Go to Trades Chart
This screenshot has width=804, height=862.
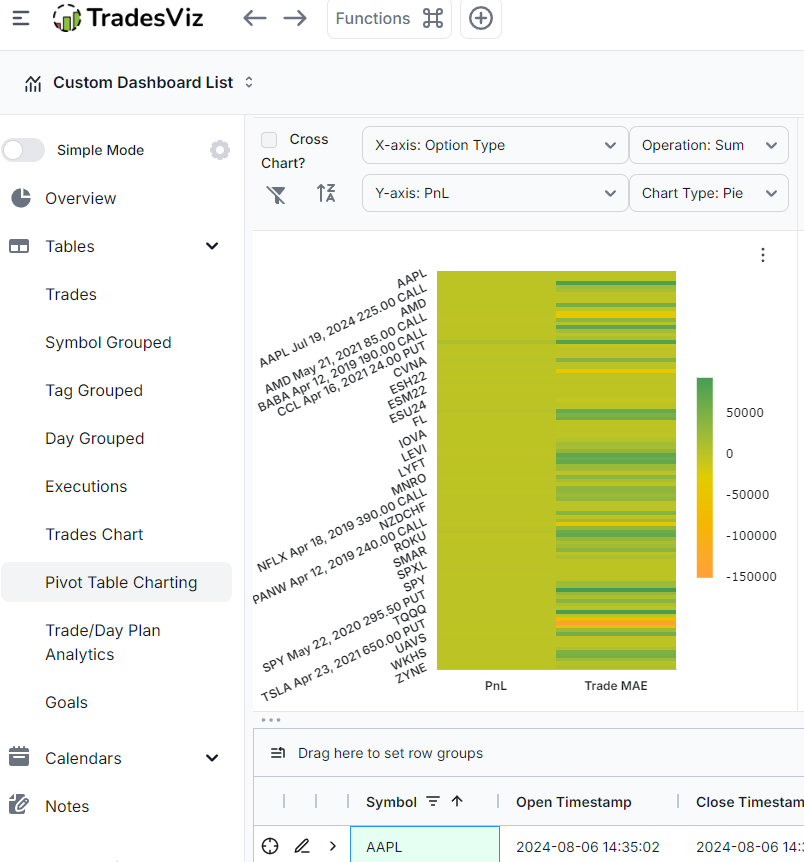click(94, 534)
